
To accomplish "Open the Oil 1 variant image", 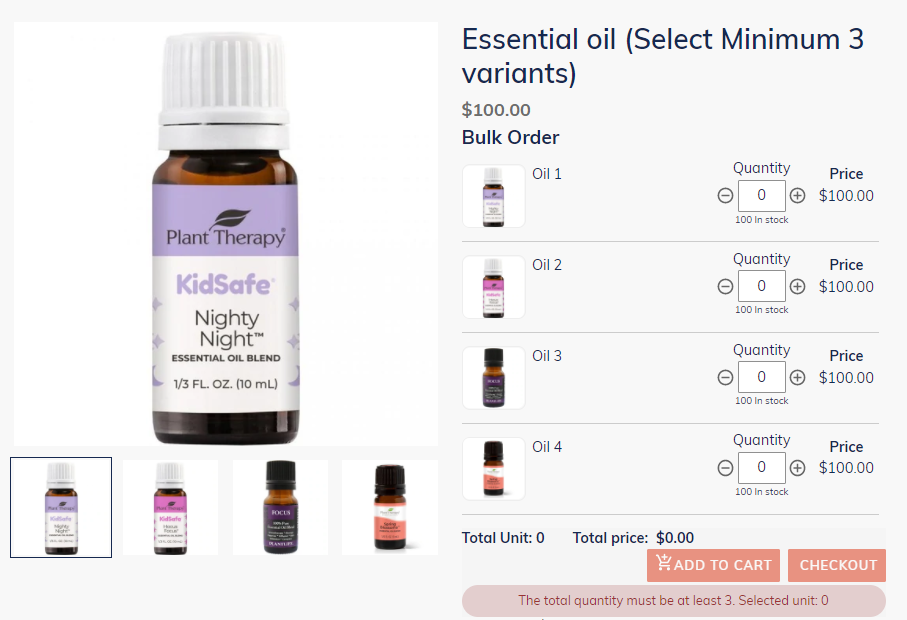I will click(x=493, y=196).
